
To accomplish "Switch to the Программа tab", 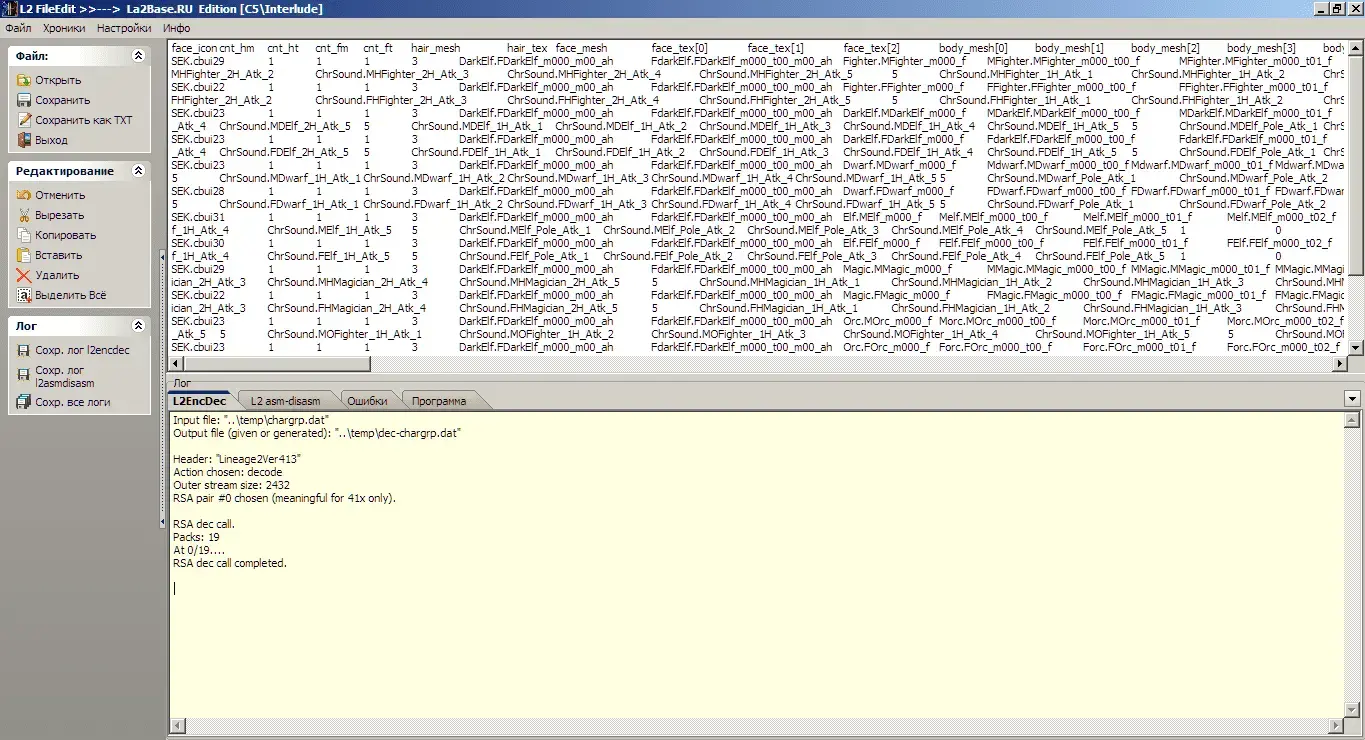I will (438, 401).
